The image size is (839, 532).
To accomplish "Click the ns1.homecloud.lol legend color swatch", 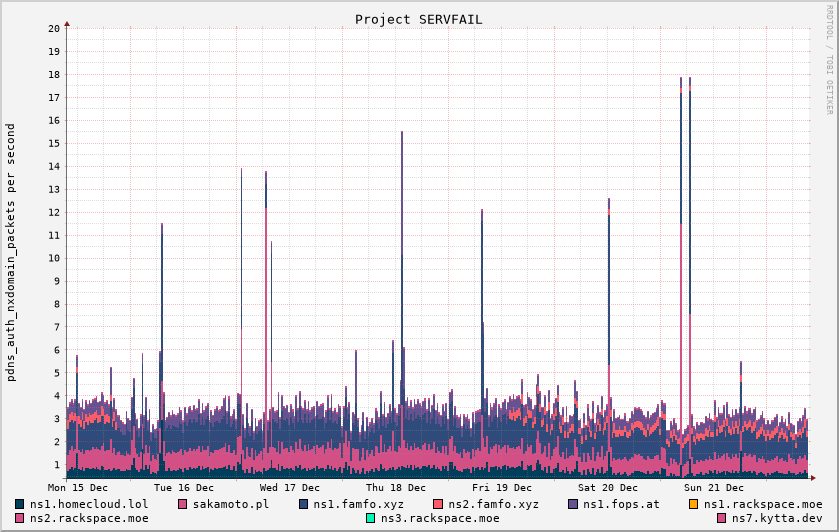I will click(x=20, y=504).
